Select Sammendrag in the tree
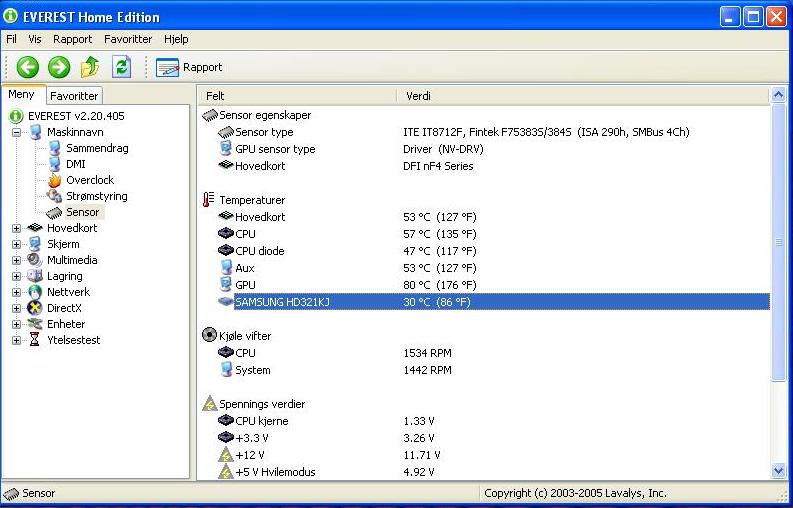 coord(97,148)
